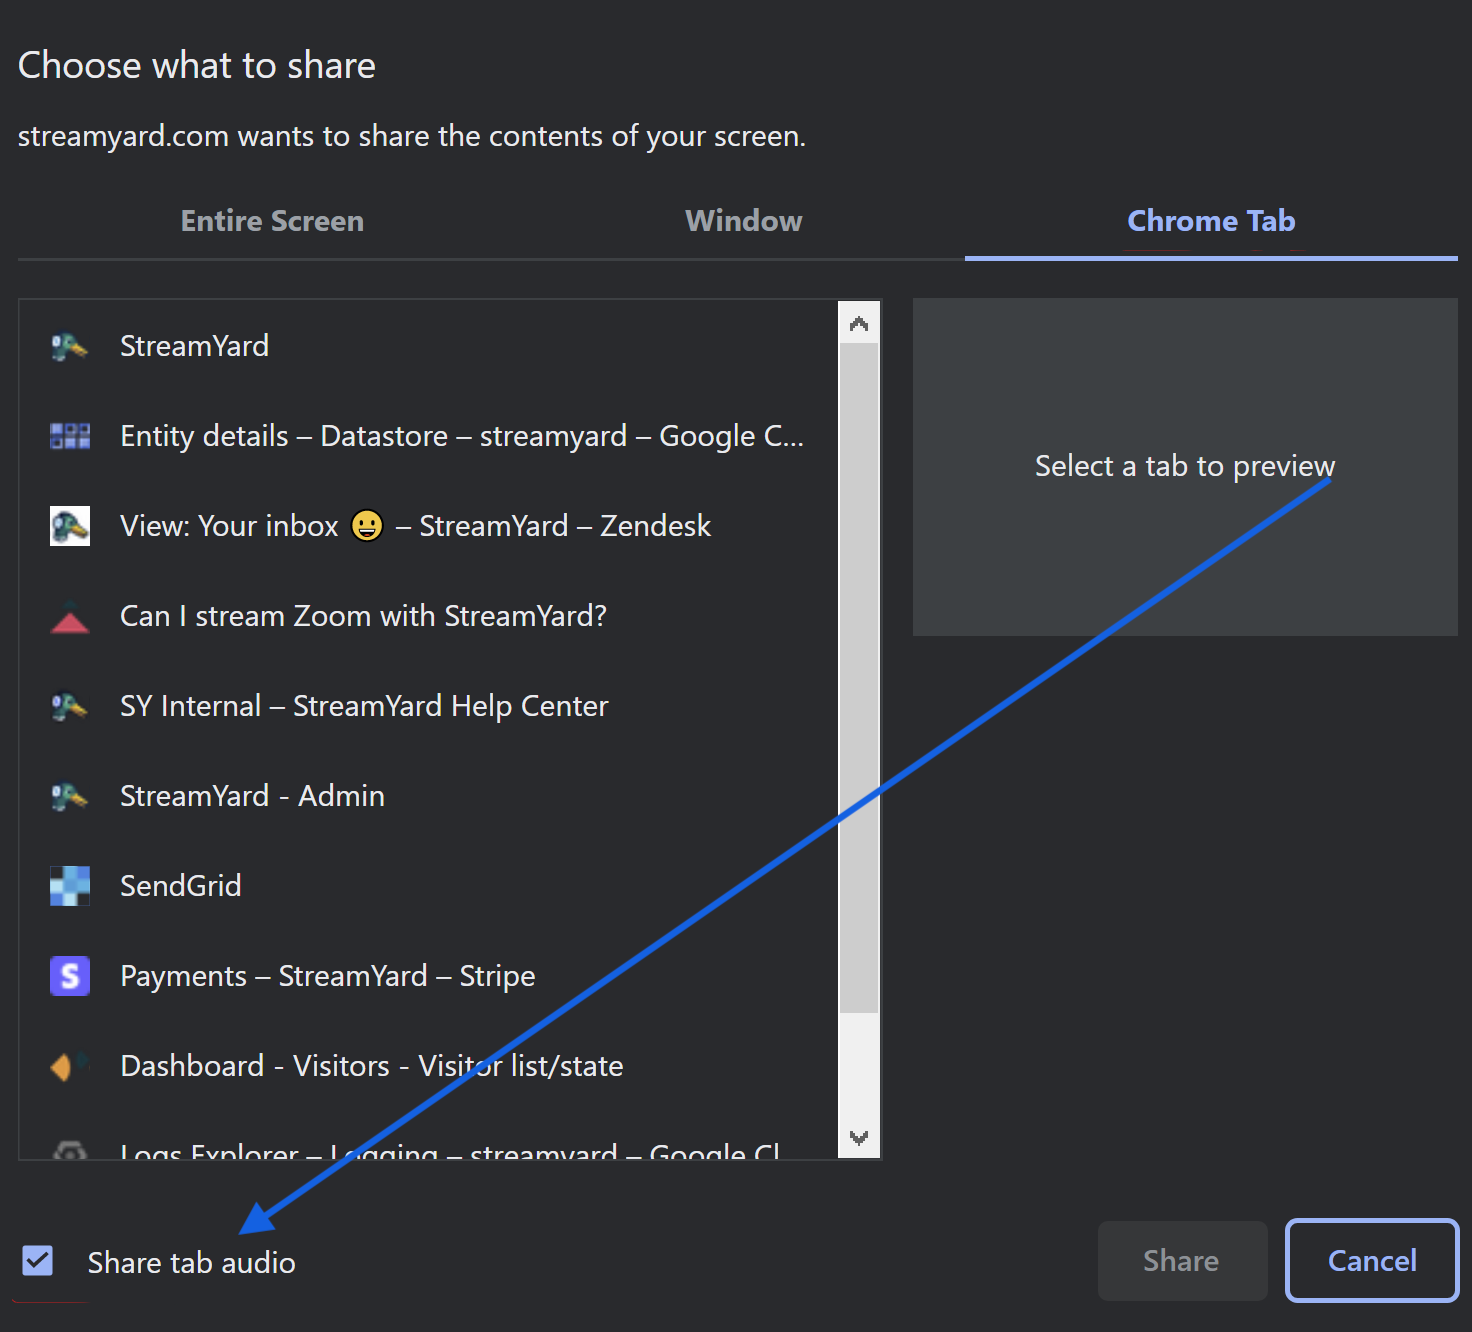
Task: Select "Entity details – Datastore – streamyard" tab
Action: tap(429, 436)
